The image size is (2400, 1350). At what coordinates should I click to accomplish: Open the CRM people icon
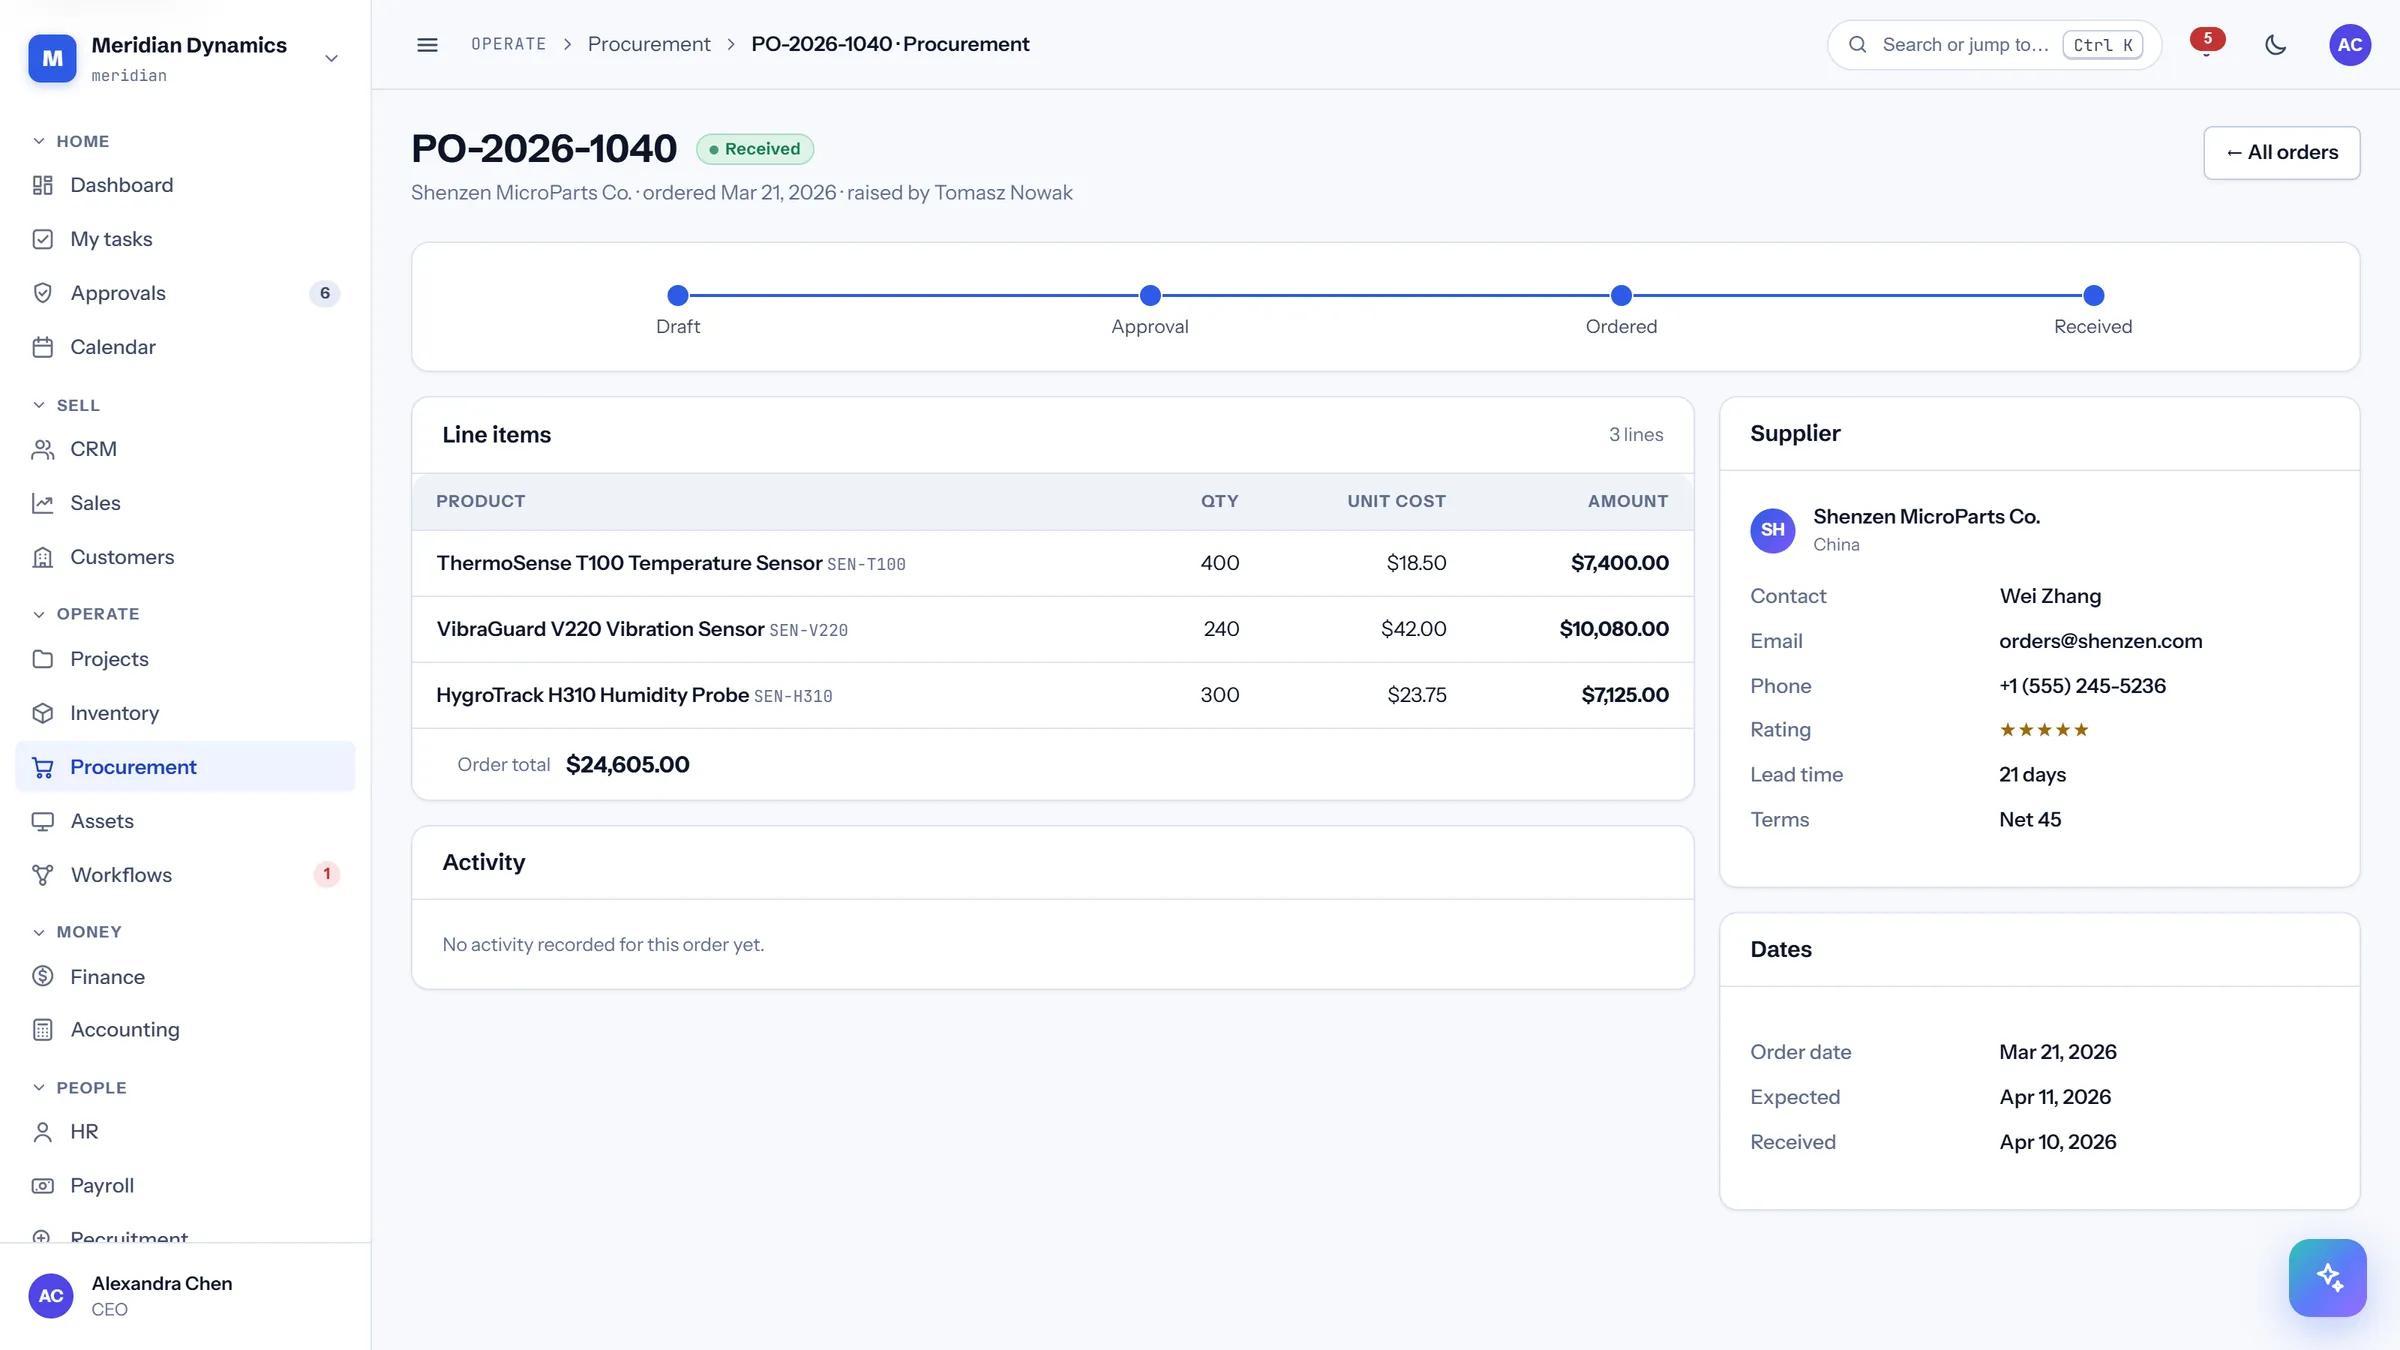(x=42, y=449)
